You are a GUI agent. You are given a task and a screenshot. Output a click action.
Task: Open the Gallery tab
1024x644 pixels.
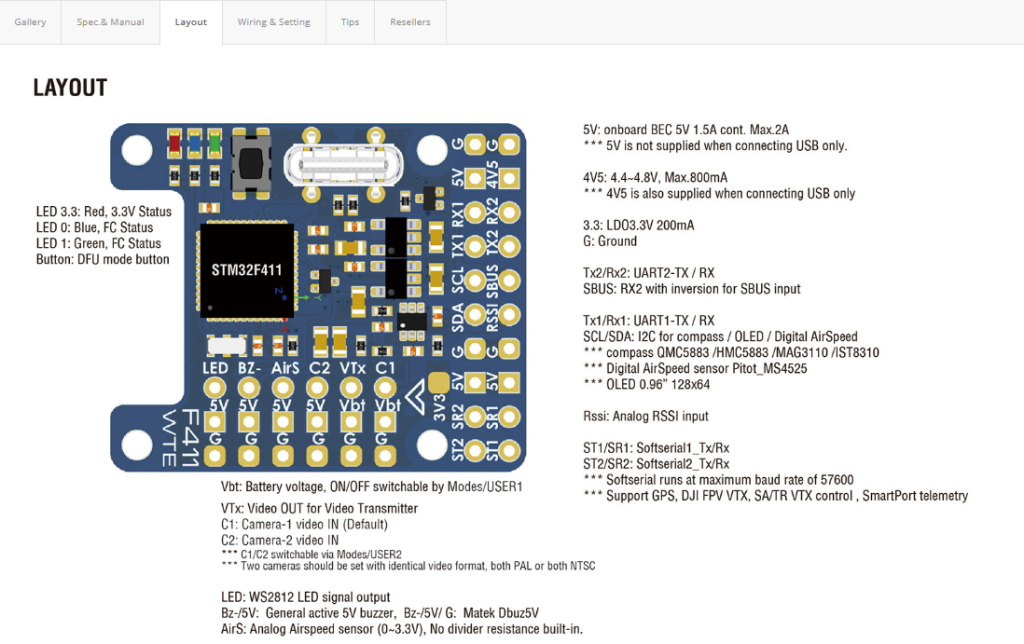pos(30,22)
